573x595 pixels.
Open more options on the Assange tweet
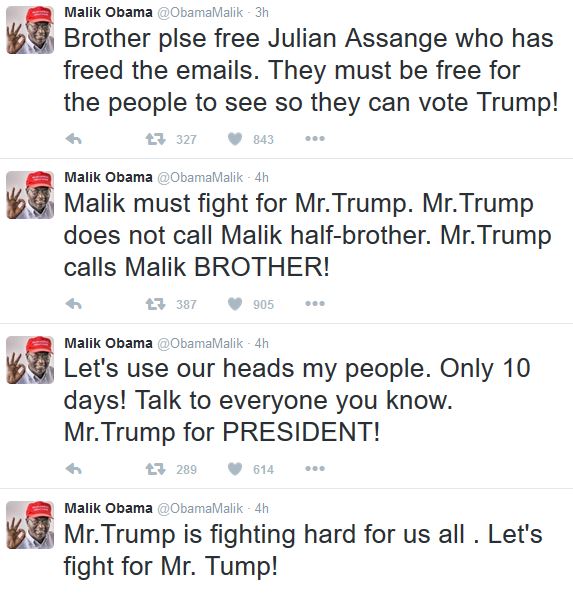tap(315, 139)
